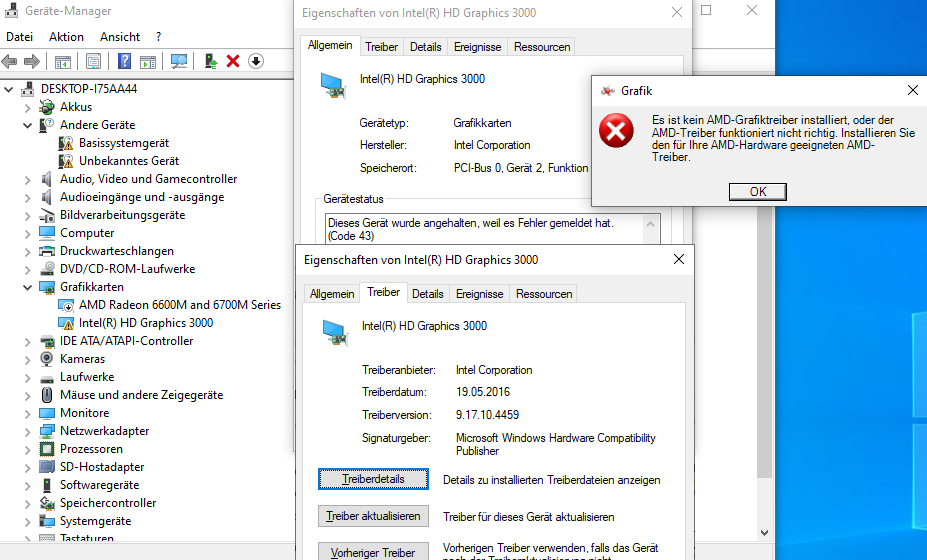The width and height of the screenshot is (927, 560).
Task: Click the disable device down-arrow icon
Action: point(255,61)
